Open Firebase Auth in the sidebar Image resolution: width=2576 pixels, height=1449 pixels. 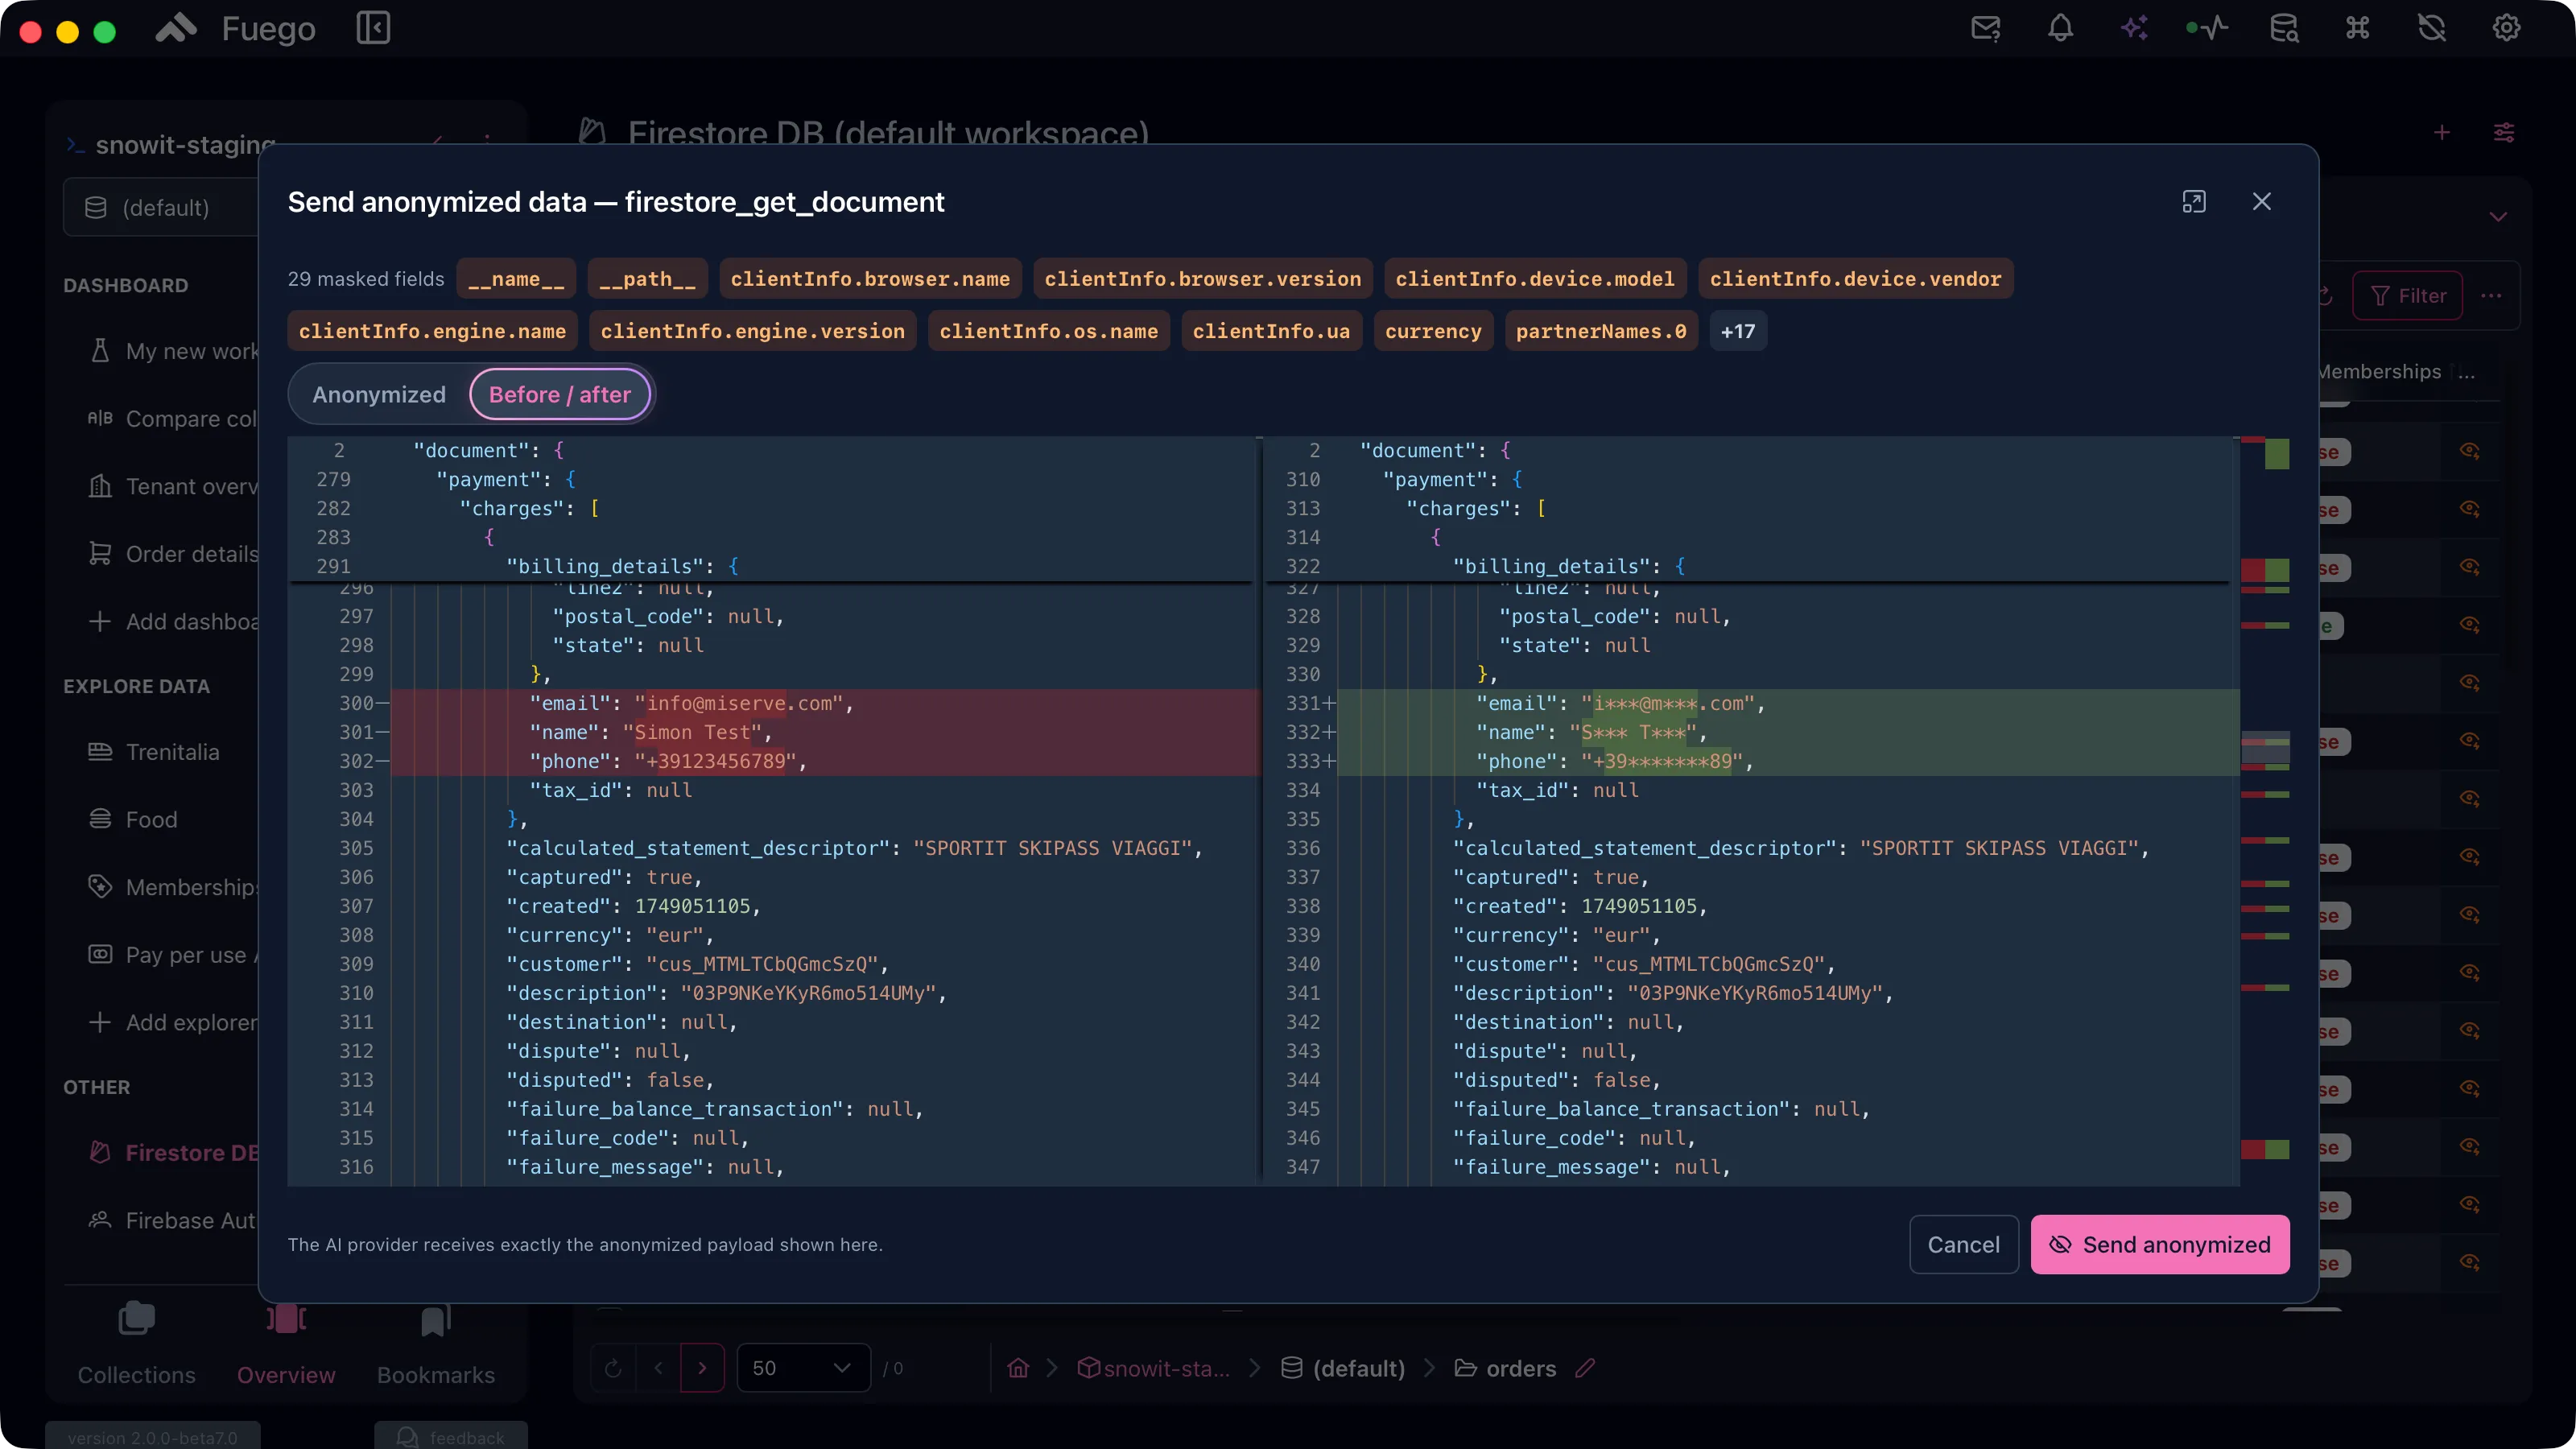[172, 1220]
